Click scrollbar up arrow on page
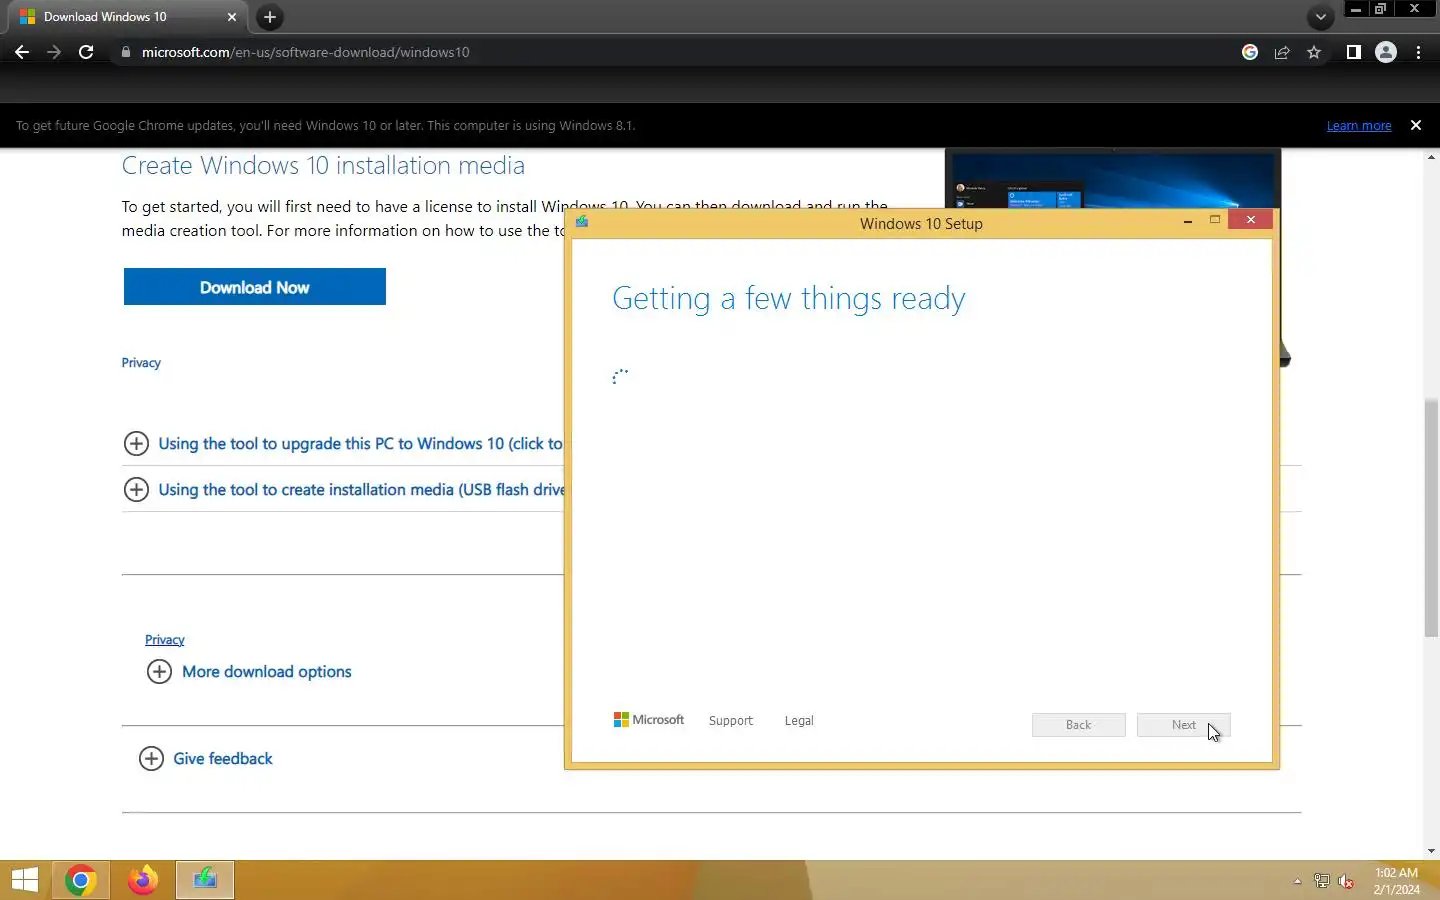 point(1431,157)
